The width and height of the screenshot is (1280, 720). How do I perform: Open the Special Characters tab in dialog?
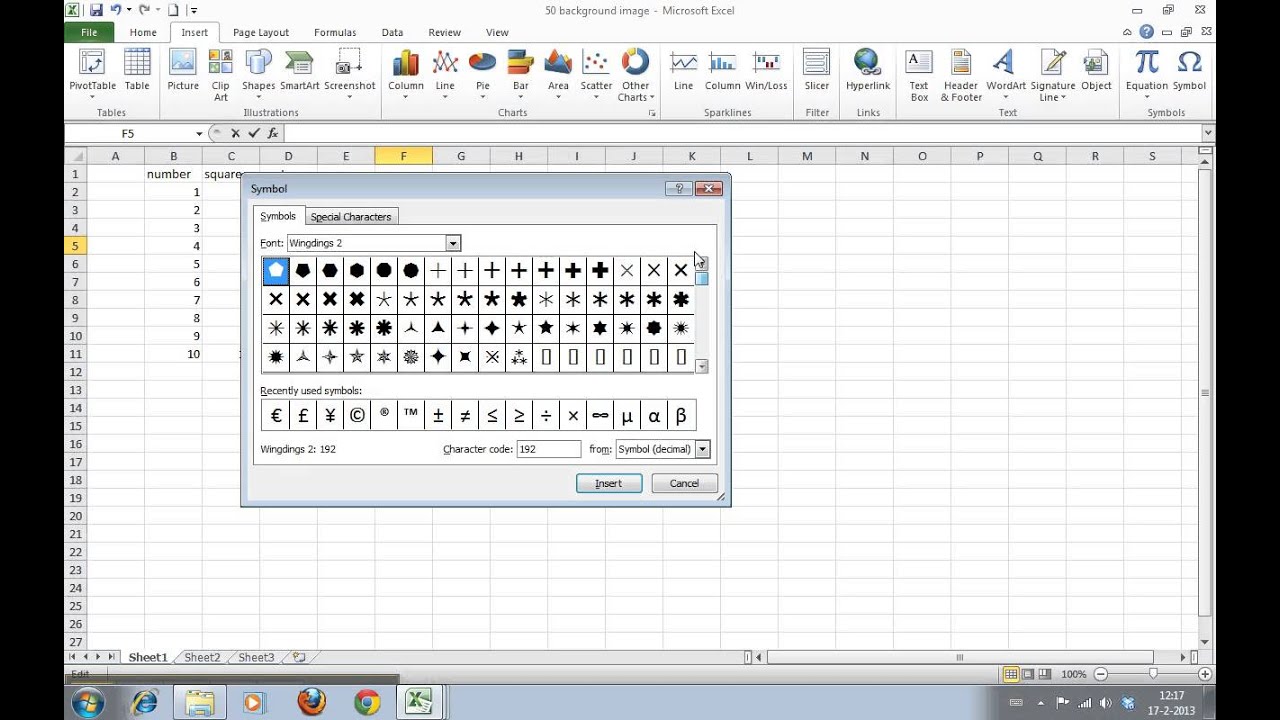351,216
